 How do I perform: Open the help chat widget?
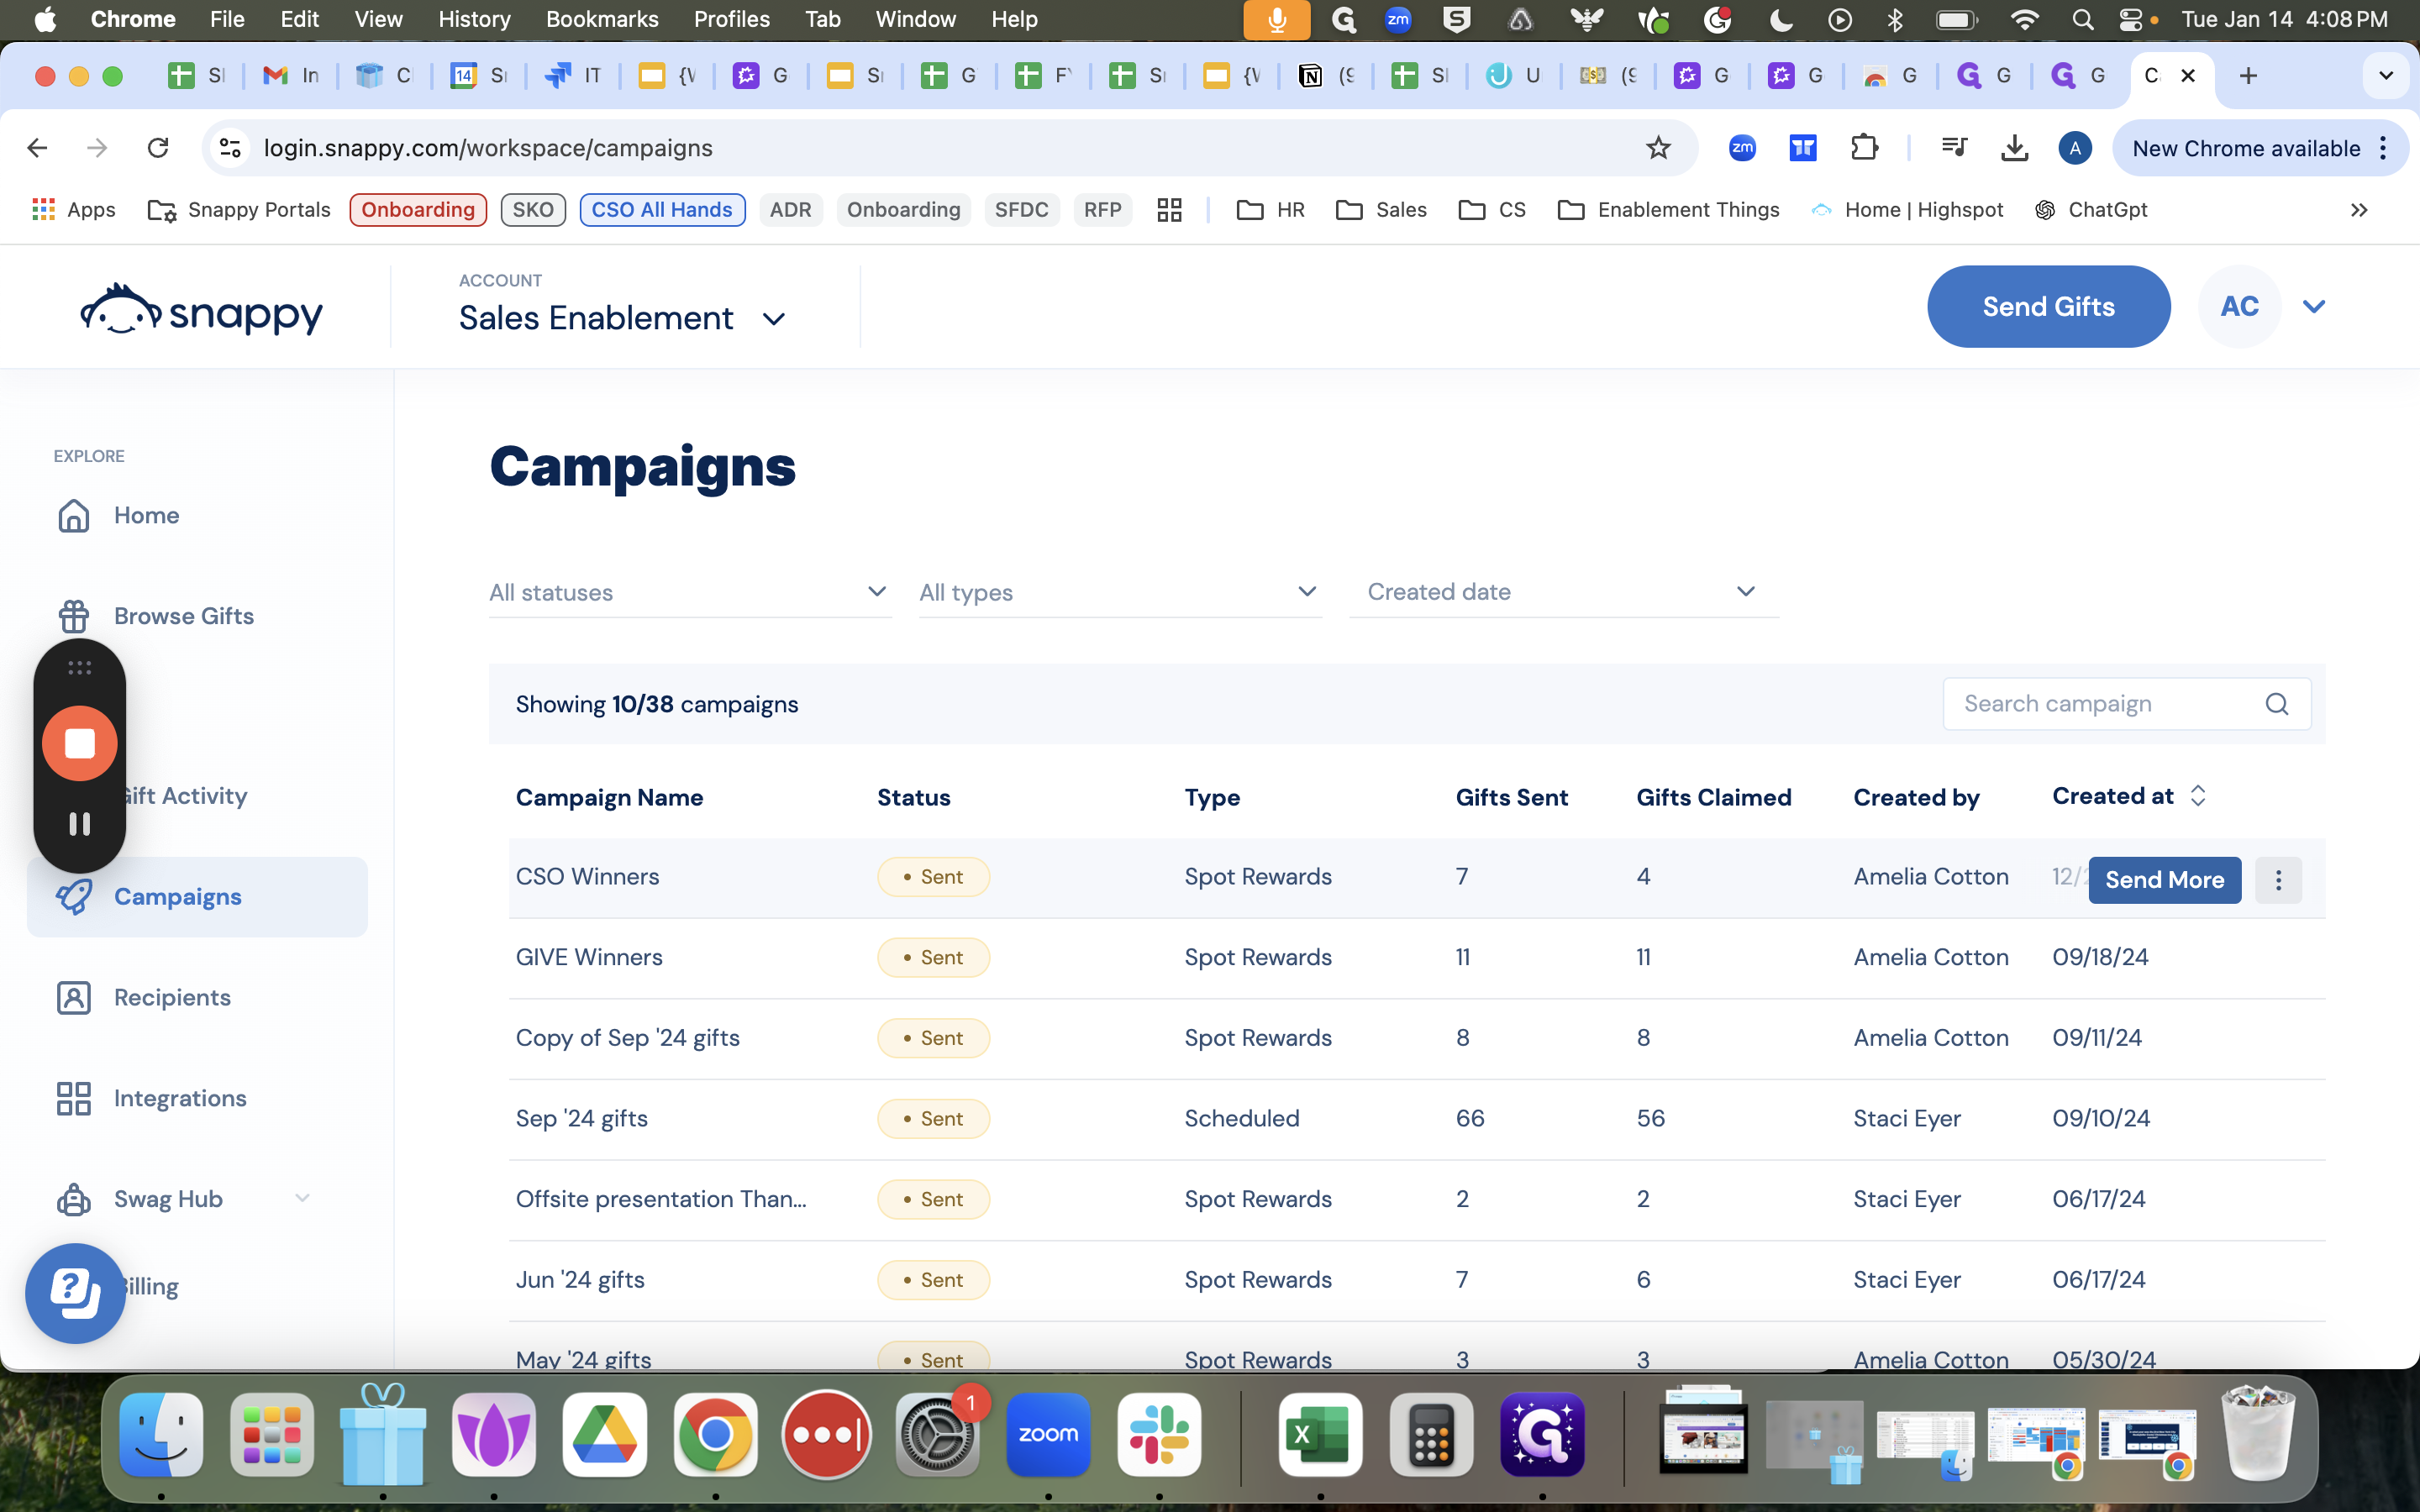click(x=76, y=1292)
